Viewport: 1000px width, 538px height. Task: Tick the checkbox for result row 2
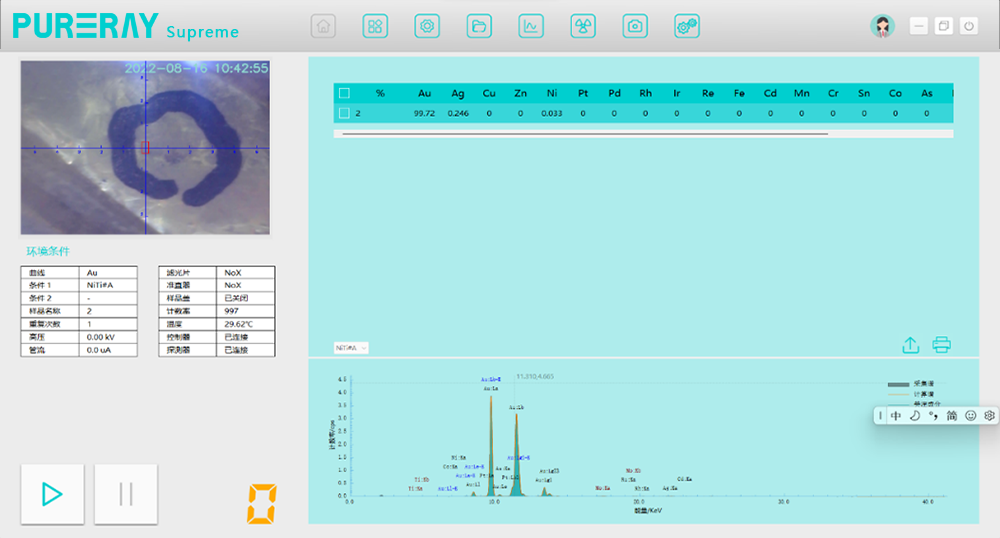344,113
